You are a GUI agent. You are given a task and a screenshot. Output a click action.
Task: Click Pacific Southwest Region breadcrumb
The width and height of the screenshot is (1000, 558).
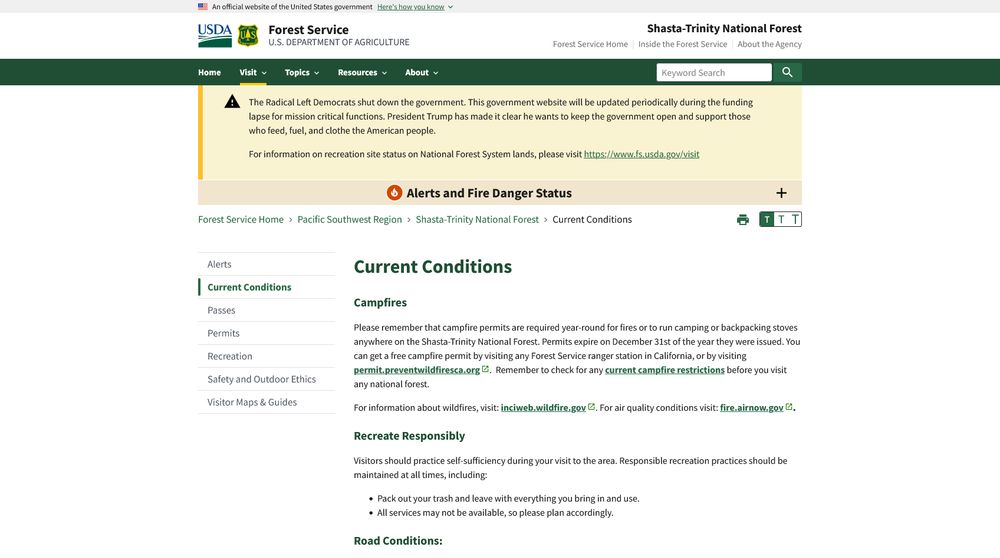coord(349,219)
